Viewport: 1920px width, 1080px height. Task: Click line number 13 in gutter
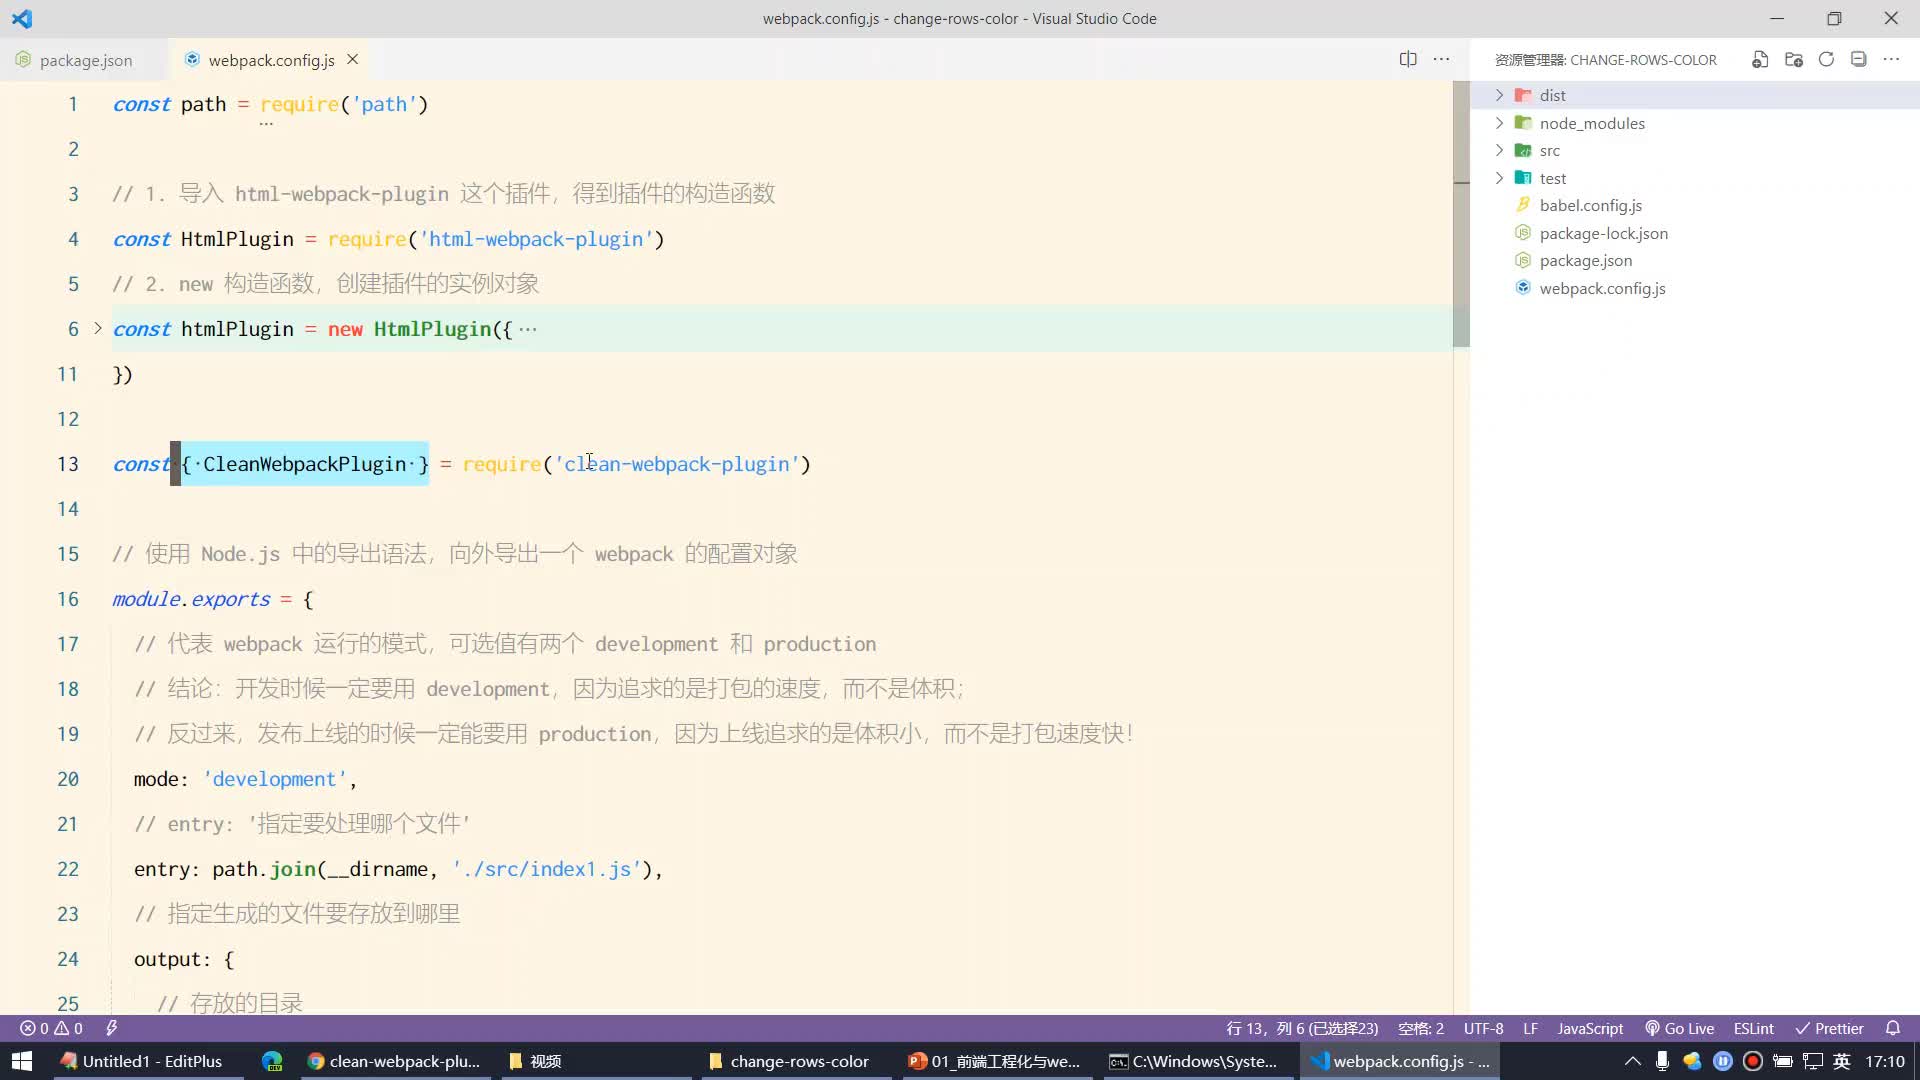pos(68,464)
